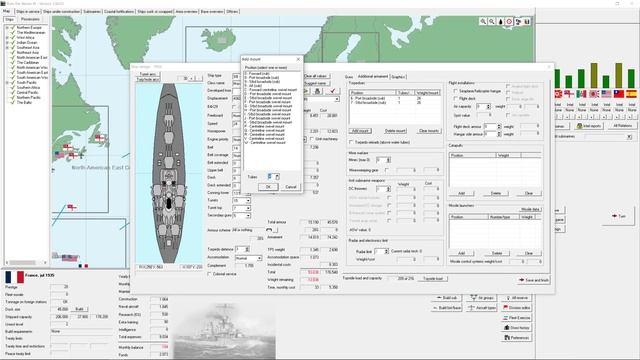Expand South Pacific tree node
Viewport: 640px width, 360px height.
tap(7, 82)
